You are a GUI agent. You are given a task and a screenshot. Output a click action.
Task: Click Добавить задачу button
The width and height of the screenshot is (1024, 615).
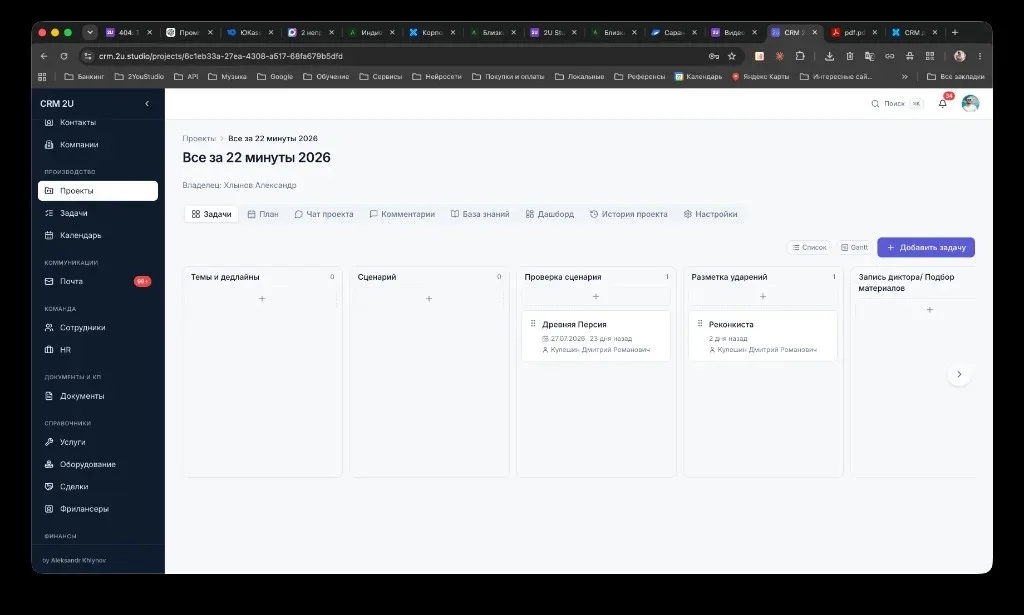(926, 247)
